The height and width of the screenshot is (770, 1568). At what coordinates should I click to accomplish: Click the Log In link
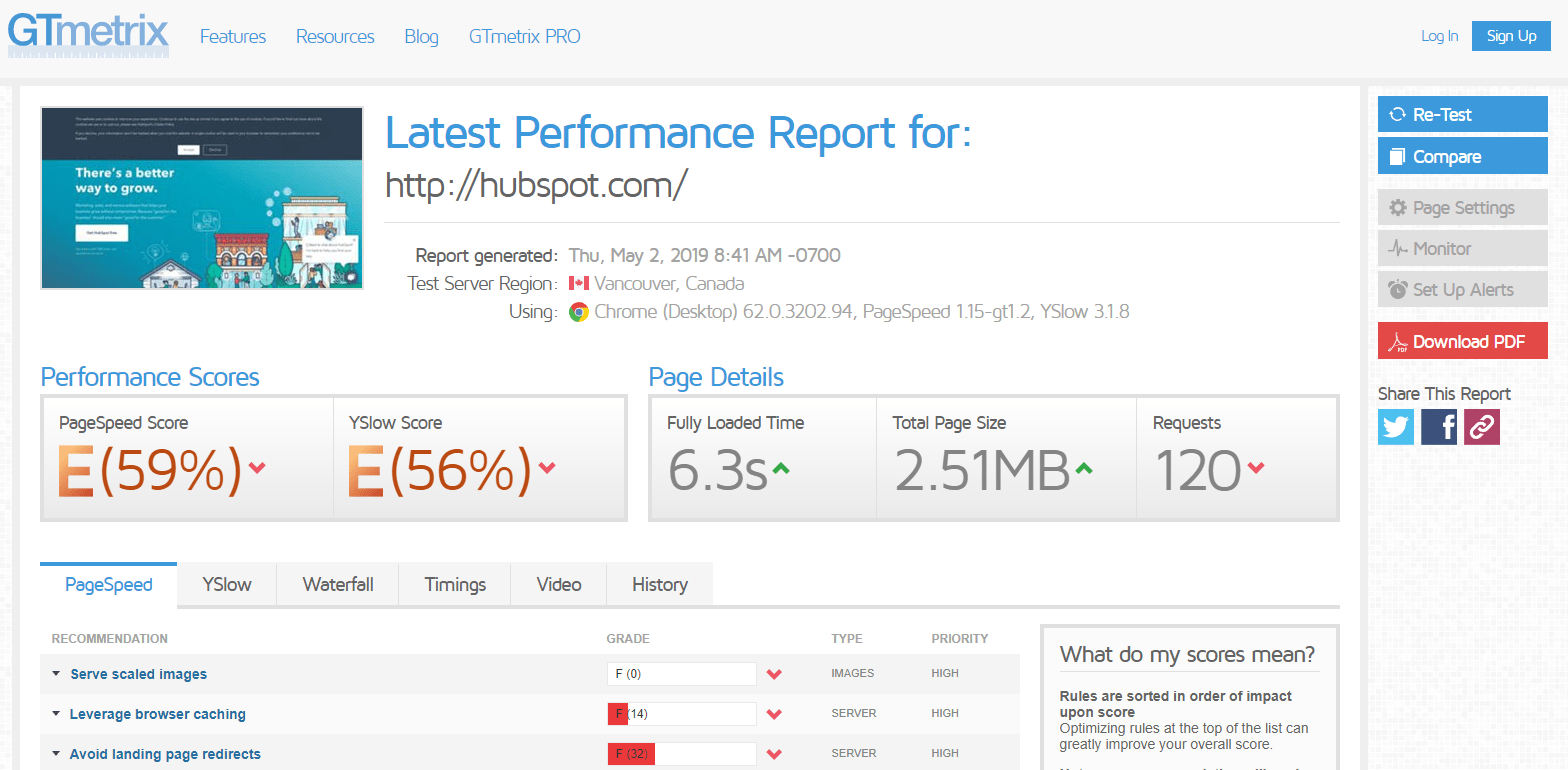(x=1439, y=36)
